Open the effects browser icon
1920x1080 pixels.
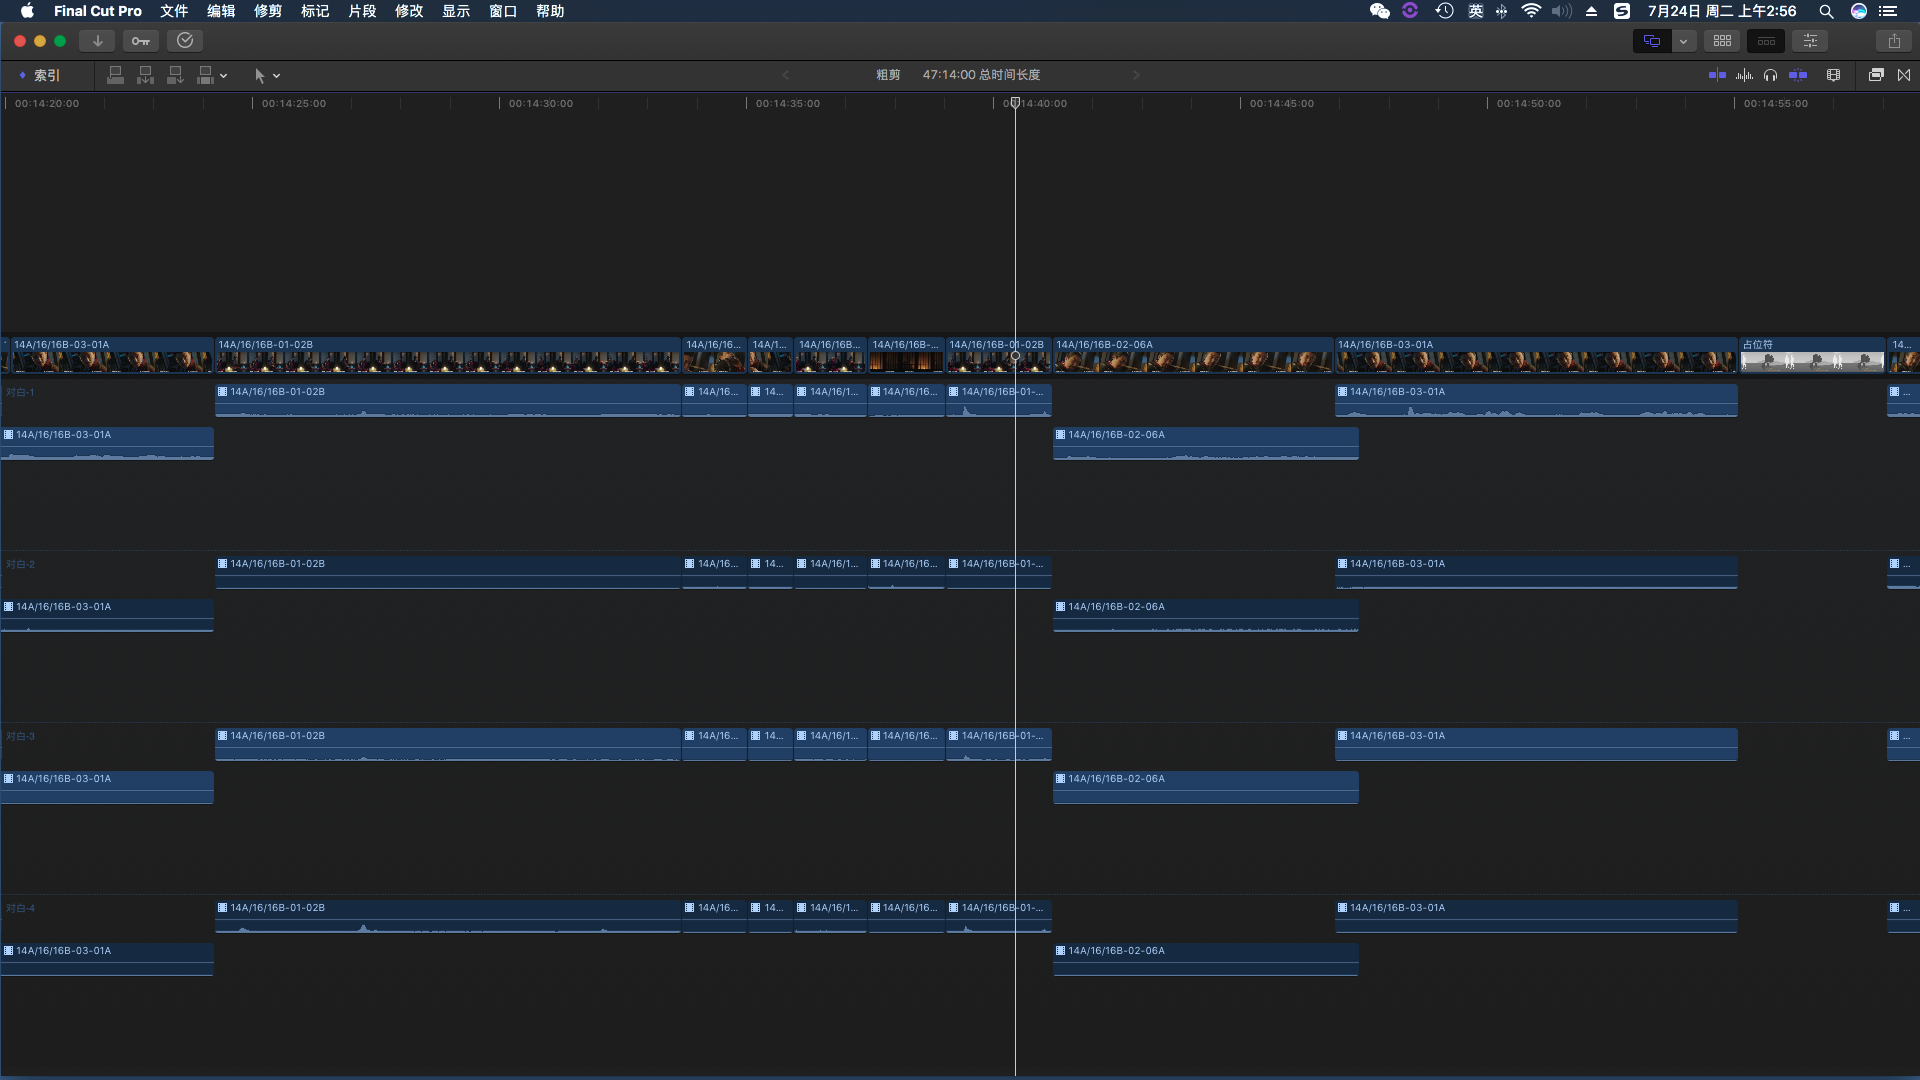click(x=1876, y=75)
